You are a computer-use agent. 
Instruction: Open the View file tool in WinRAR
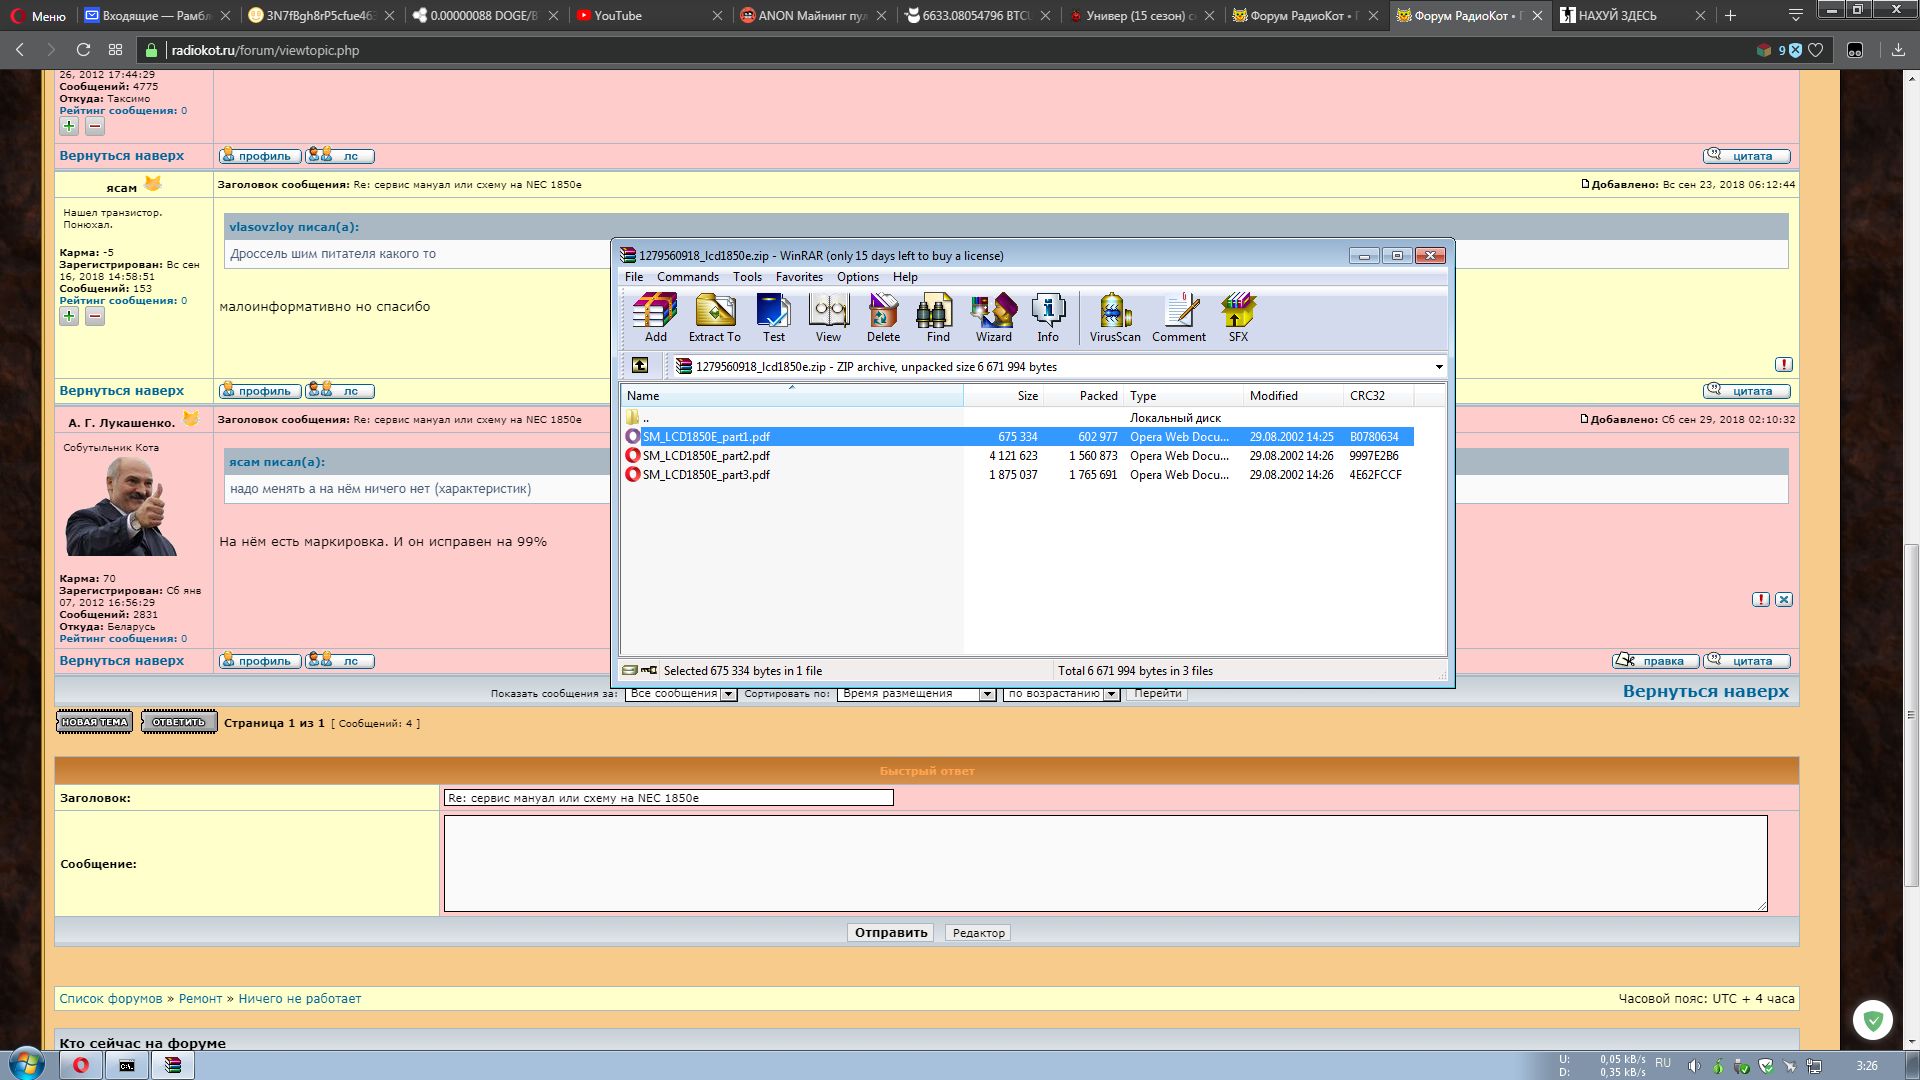click(x=828, y=318)
